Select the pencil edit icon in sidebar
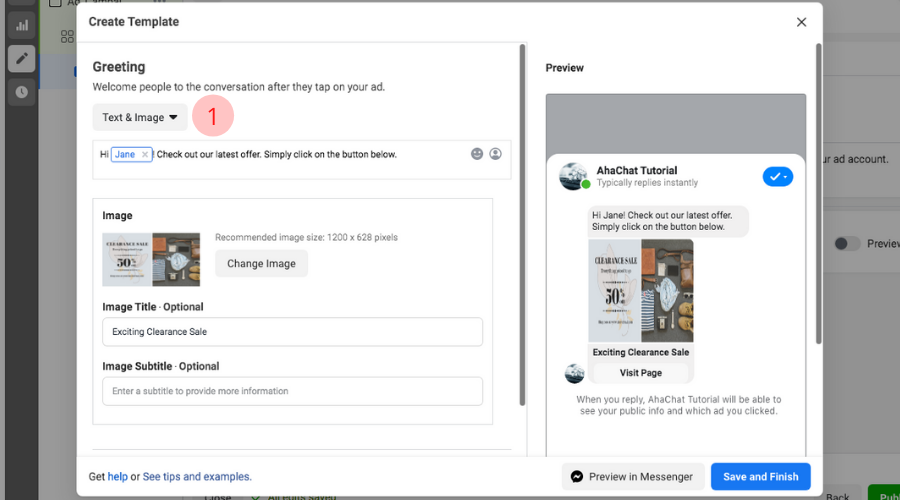 (x=22, y=59)
